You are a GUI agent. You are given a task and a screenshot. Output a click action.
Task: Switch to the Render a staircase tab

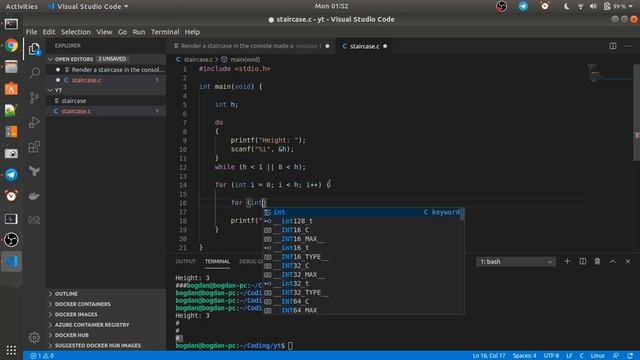pyautogui.click(x=251, y=46)
